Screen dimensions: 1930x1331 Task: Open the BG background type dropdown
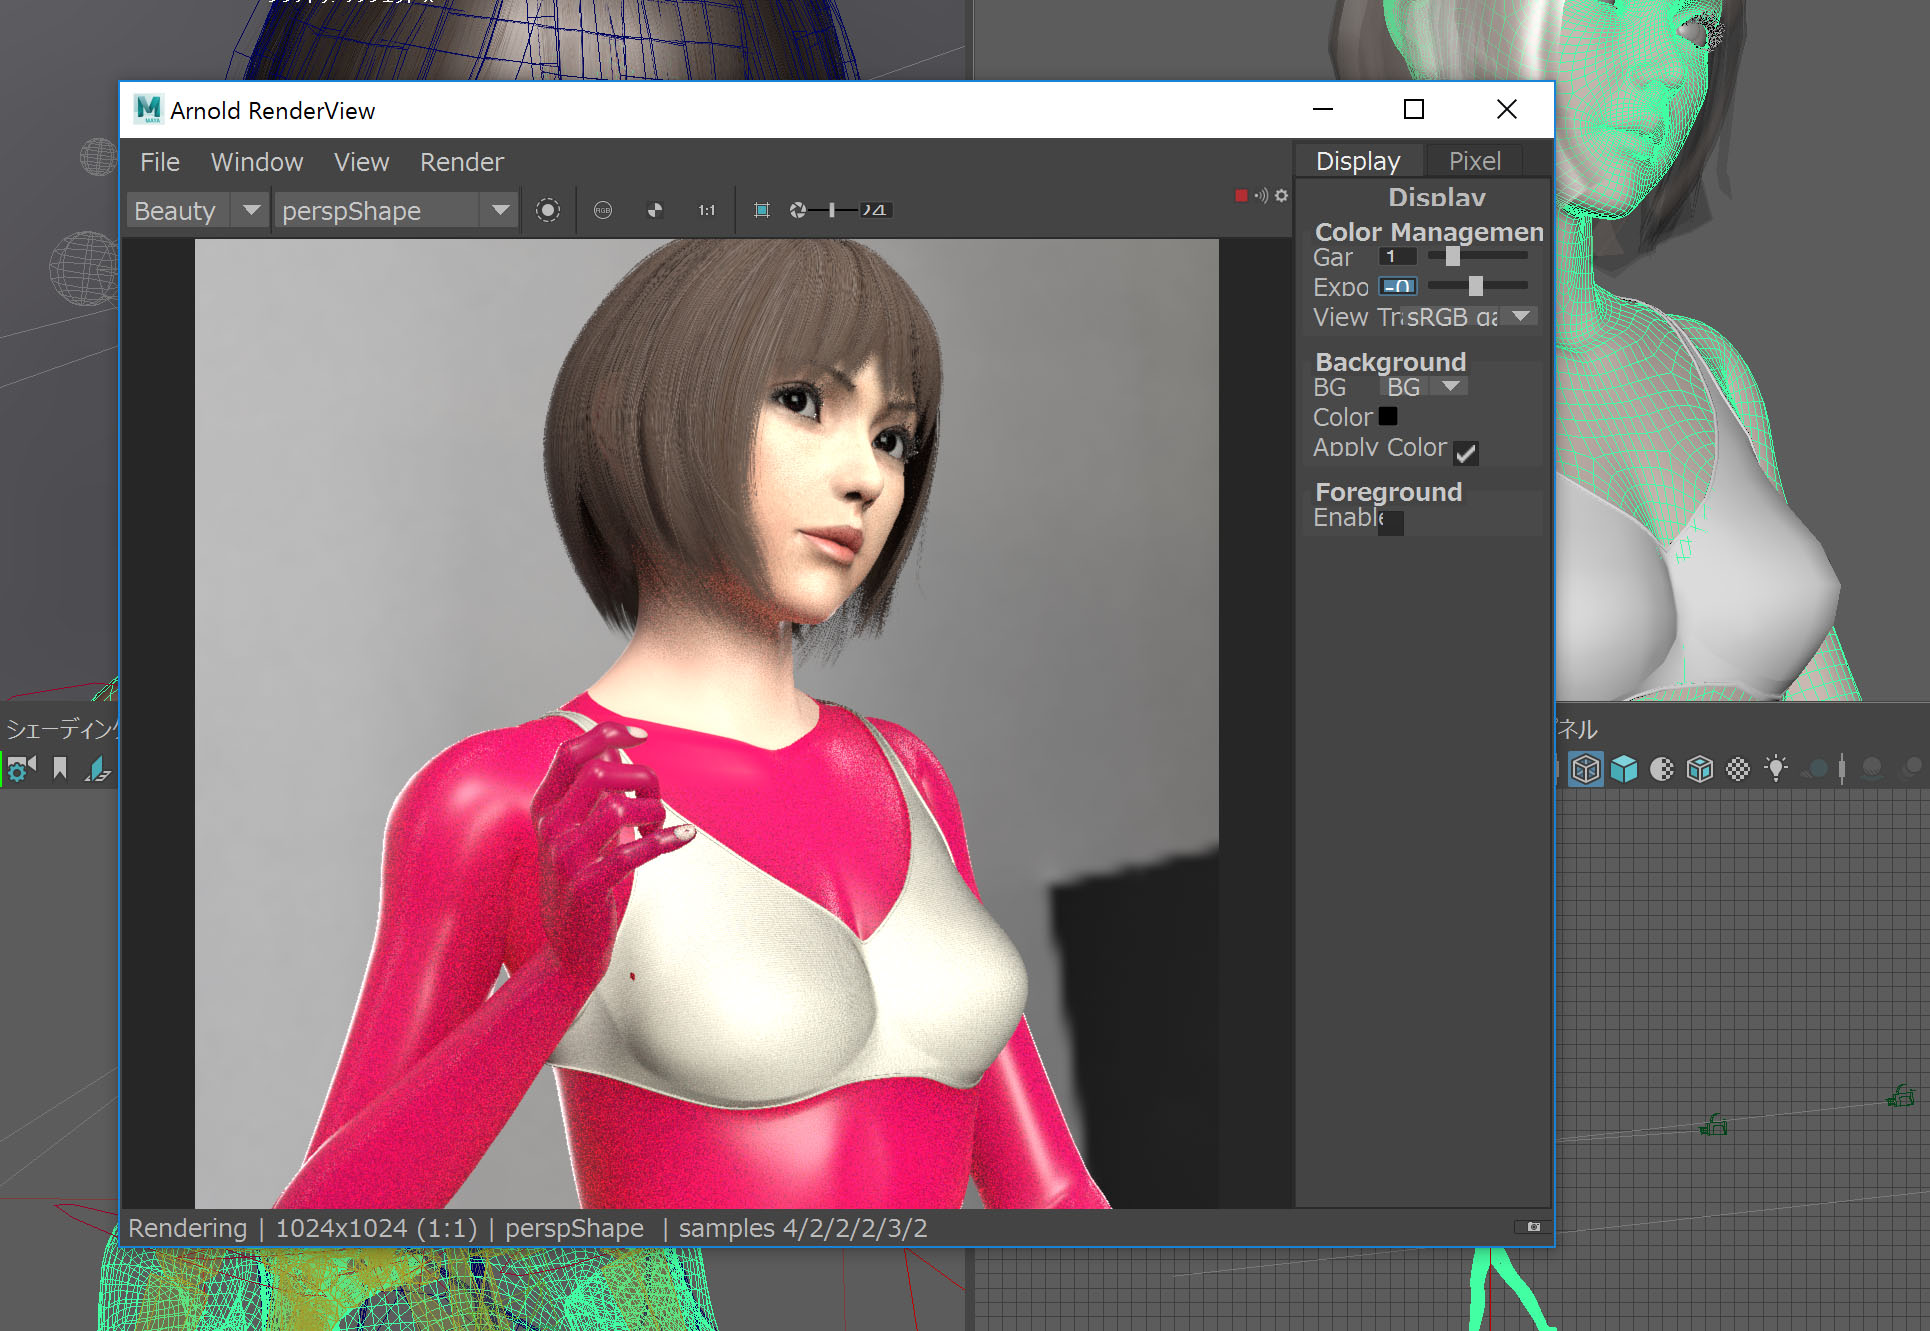point(1425,386)
